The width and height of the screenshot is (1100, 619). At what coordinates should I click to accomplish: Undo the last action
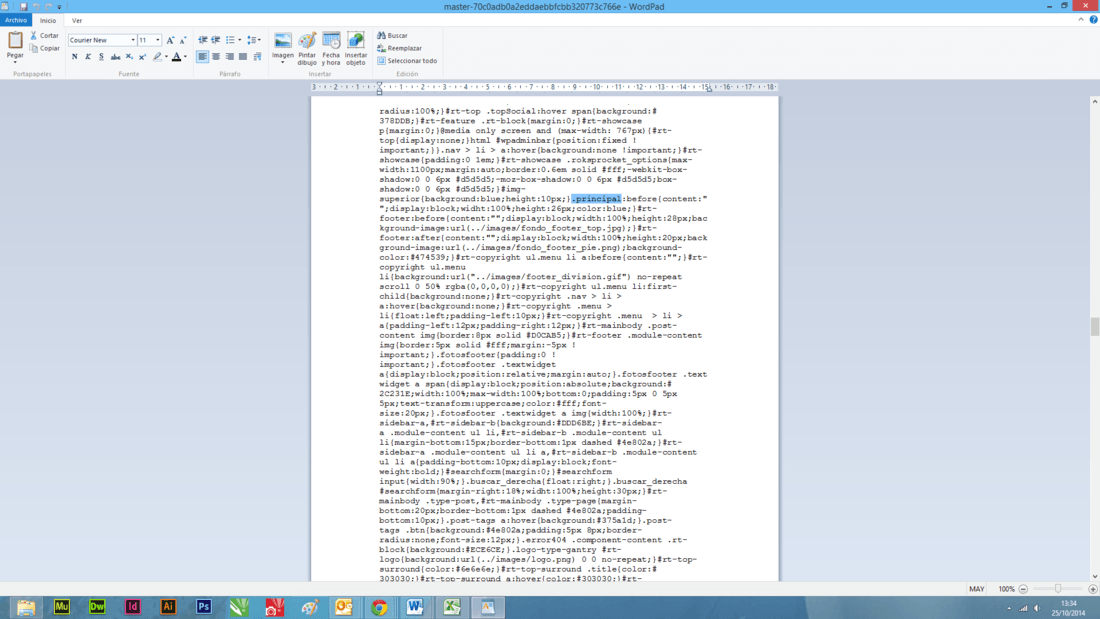click(36, 6)
